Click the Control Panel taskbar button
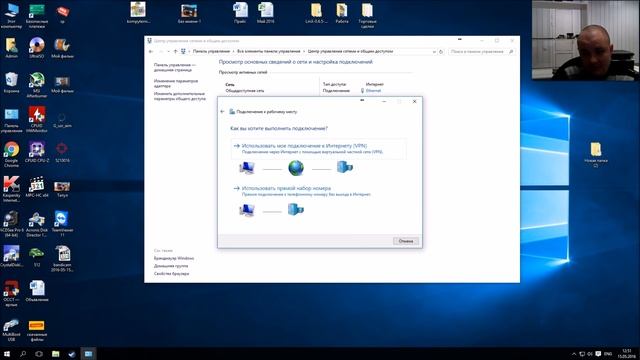Image resolution: width=640 pixels, height=360 pixels. coord(88,354)
